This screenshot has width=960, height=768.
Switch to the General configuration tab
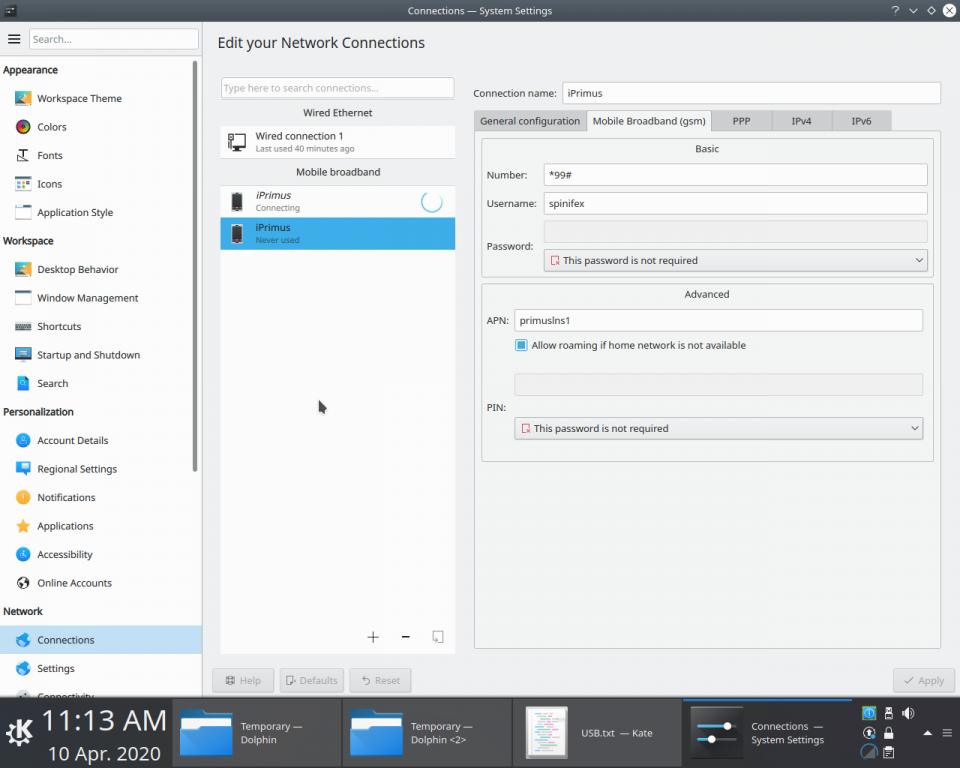(529, 121)
